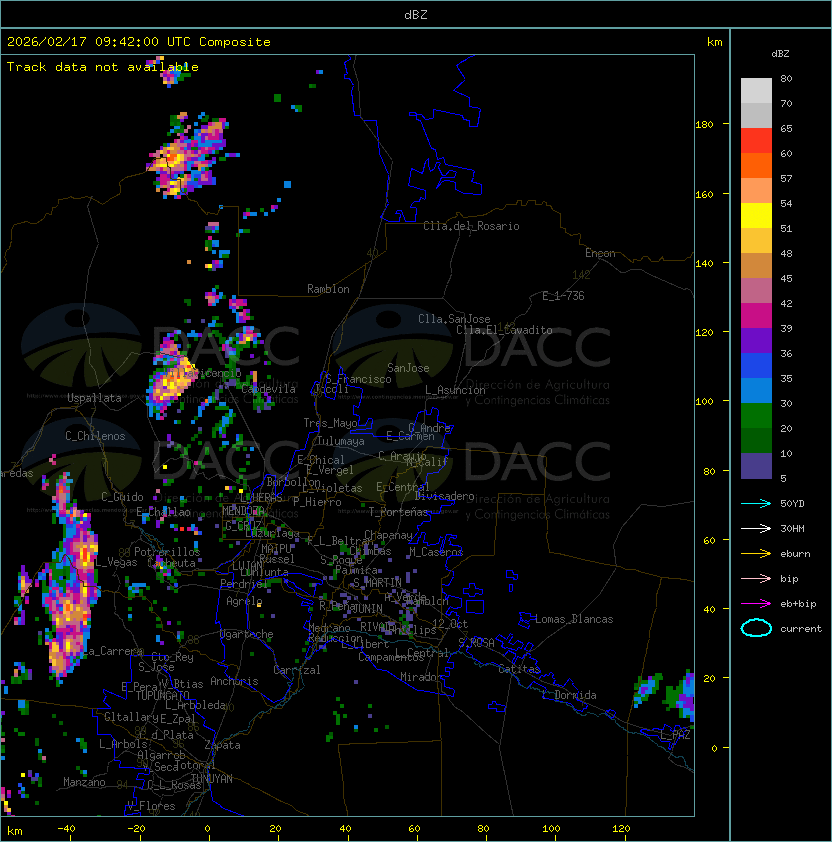Click the 'E_1-736' map label
The width and height of the screenshot is (832, 842).
pos(563,296)
